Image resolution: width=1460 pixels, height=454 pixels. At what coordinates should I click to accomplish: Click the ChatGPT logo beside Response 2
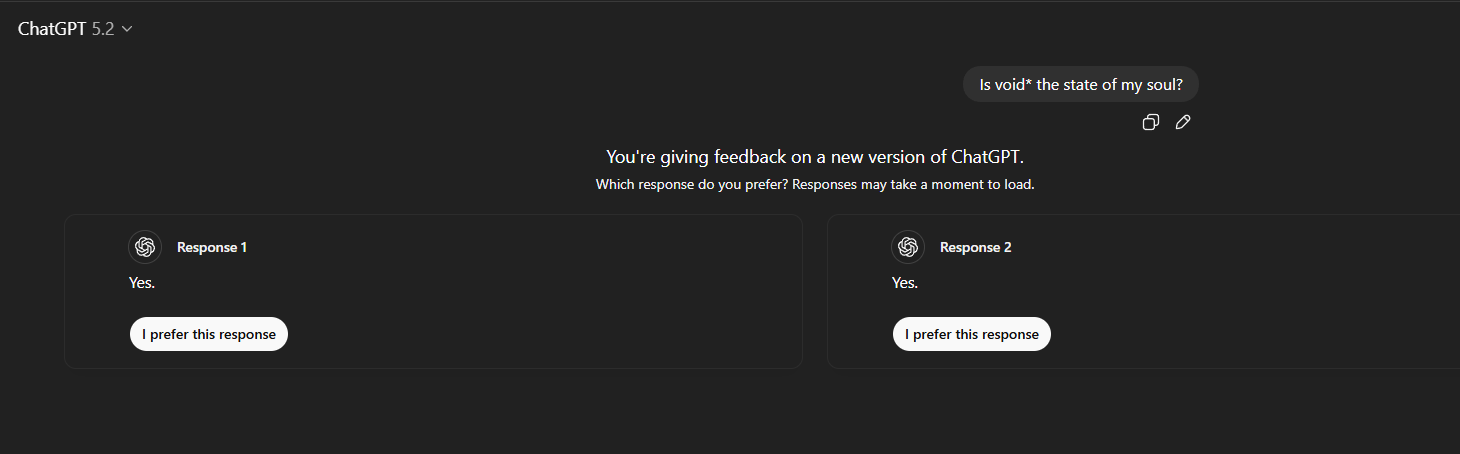pyautogui.click(x=908, y=247)
